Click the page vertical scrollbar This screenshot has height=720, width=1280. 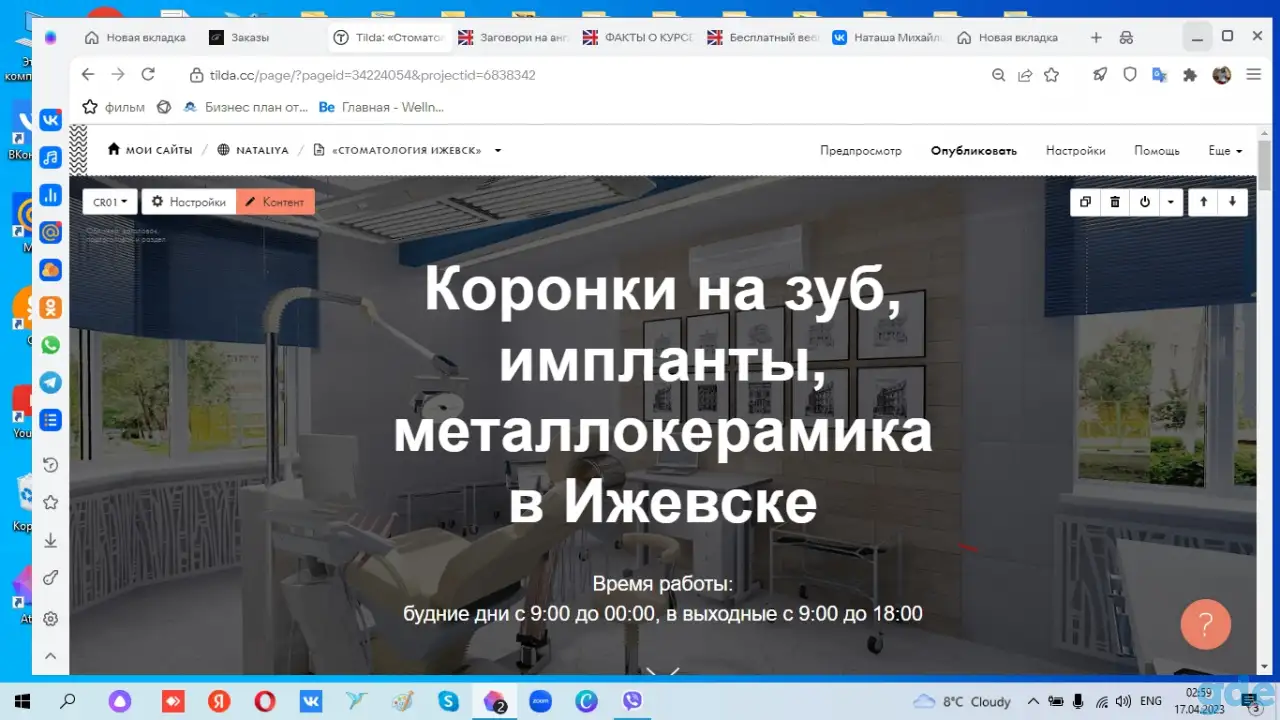(1265, 164)
